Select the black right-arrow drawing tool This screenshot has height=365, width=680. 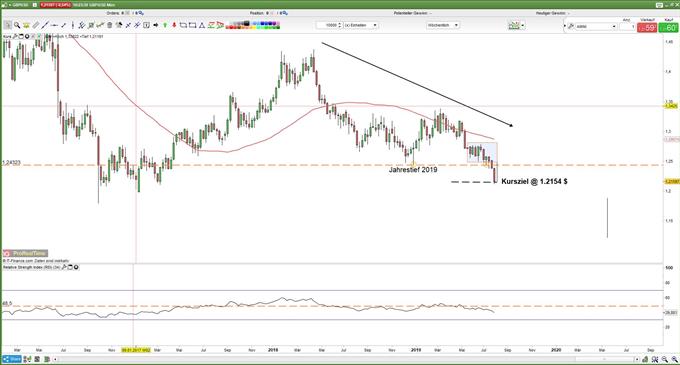156,25
